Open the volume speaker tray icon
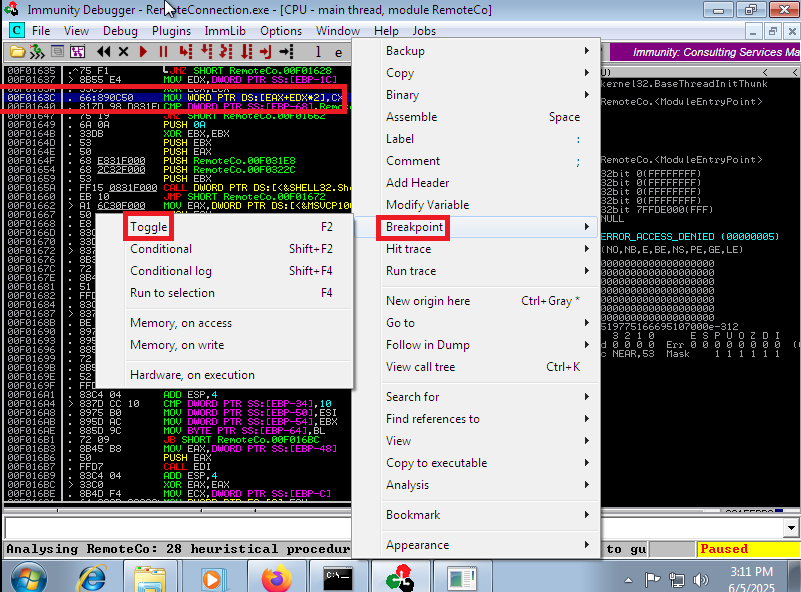Viewport: 801px width, 592px height. point(700,580)
